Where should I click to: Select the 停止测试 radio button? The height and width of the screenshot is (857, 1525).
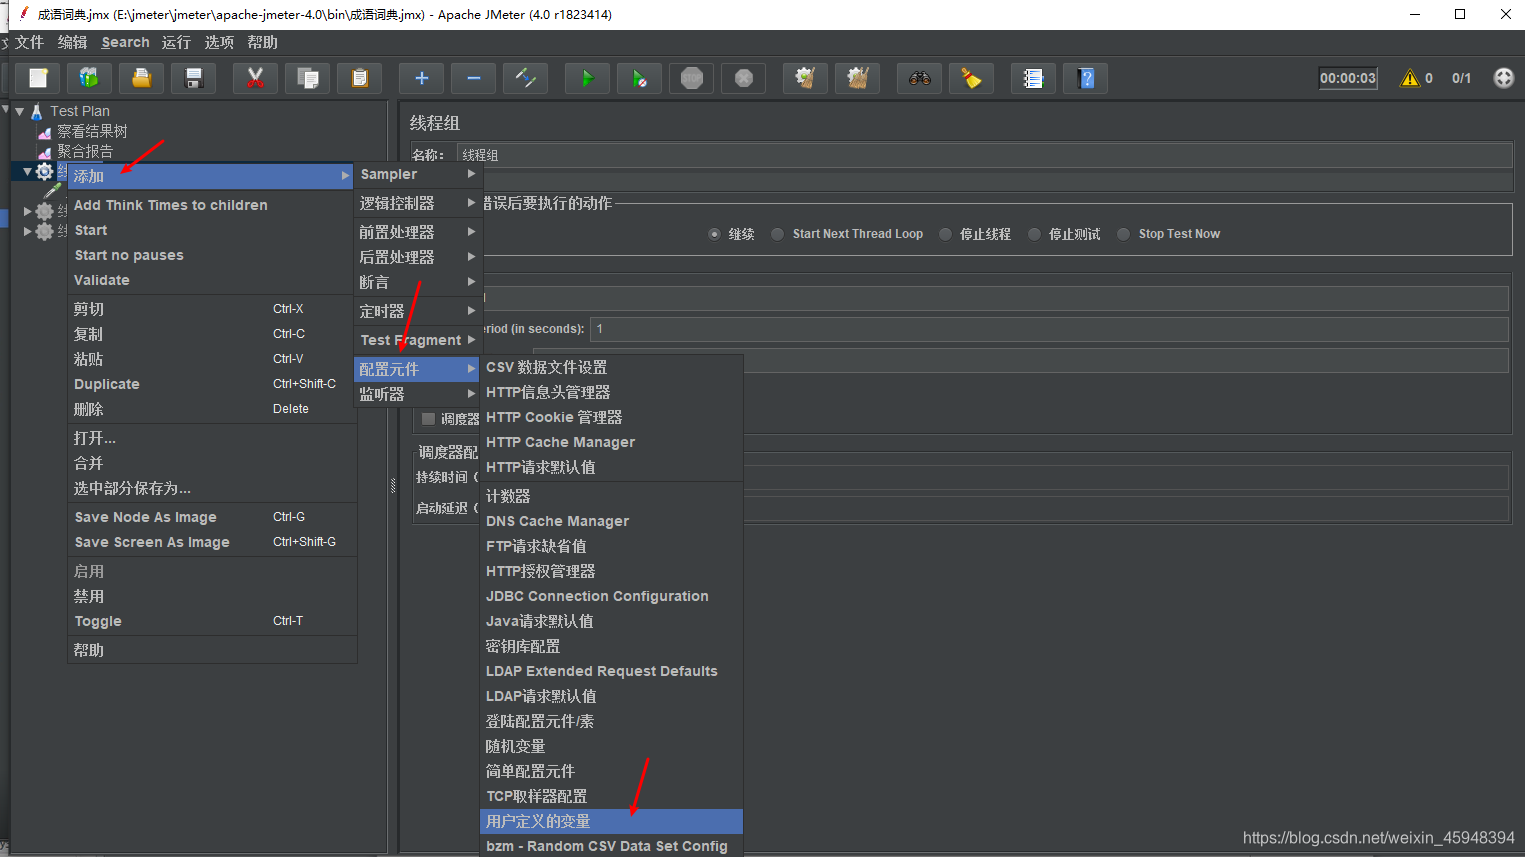(1034, 234)
